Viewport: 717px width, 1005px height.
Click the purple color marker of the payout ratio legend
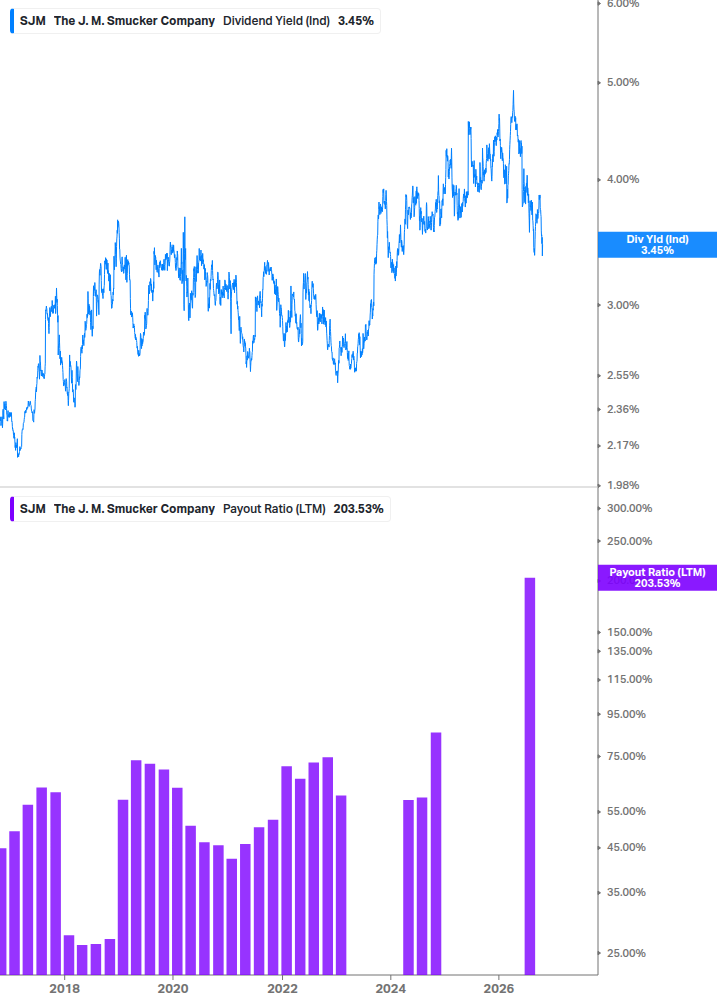(x=12, y=509)
